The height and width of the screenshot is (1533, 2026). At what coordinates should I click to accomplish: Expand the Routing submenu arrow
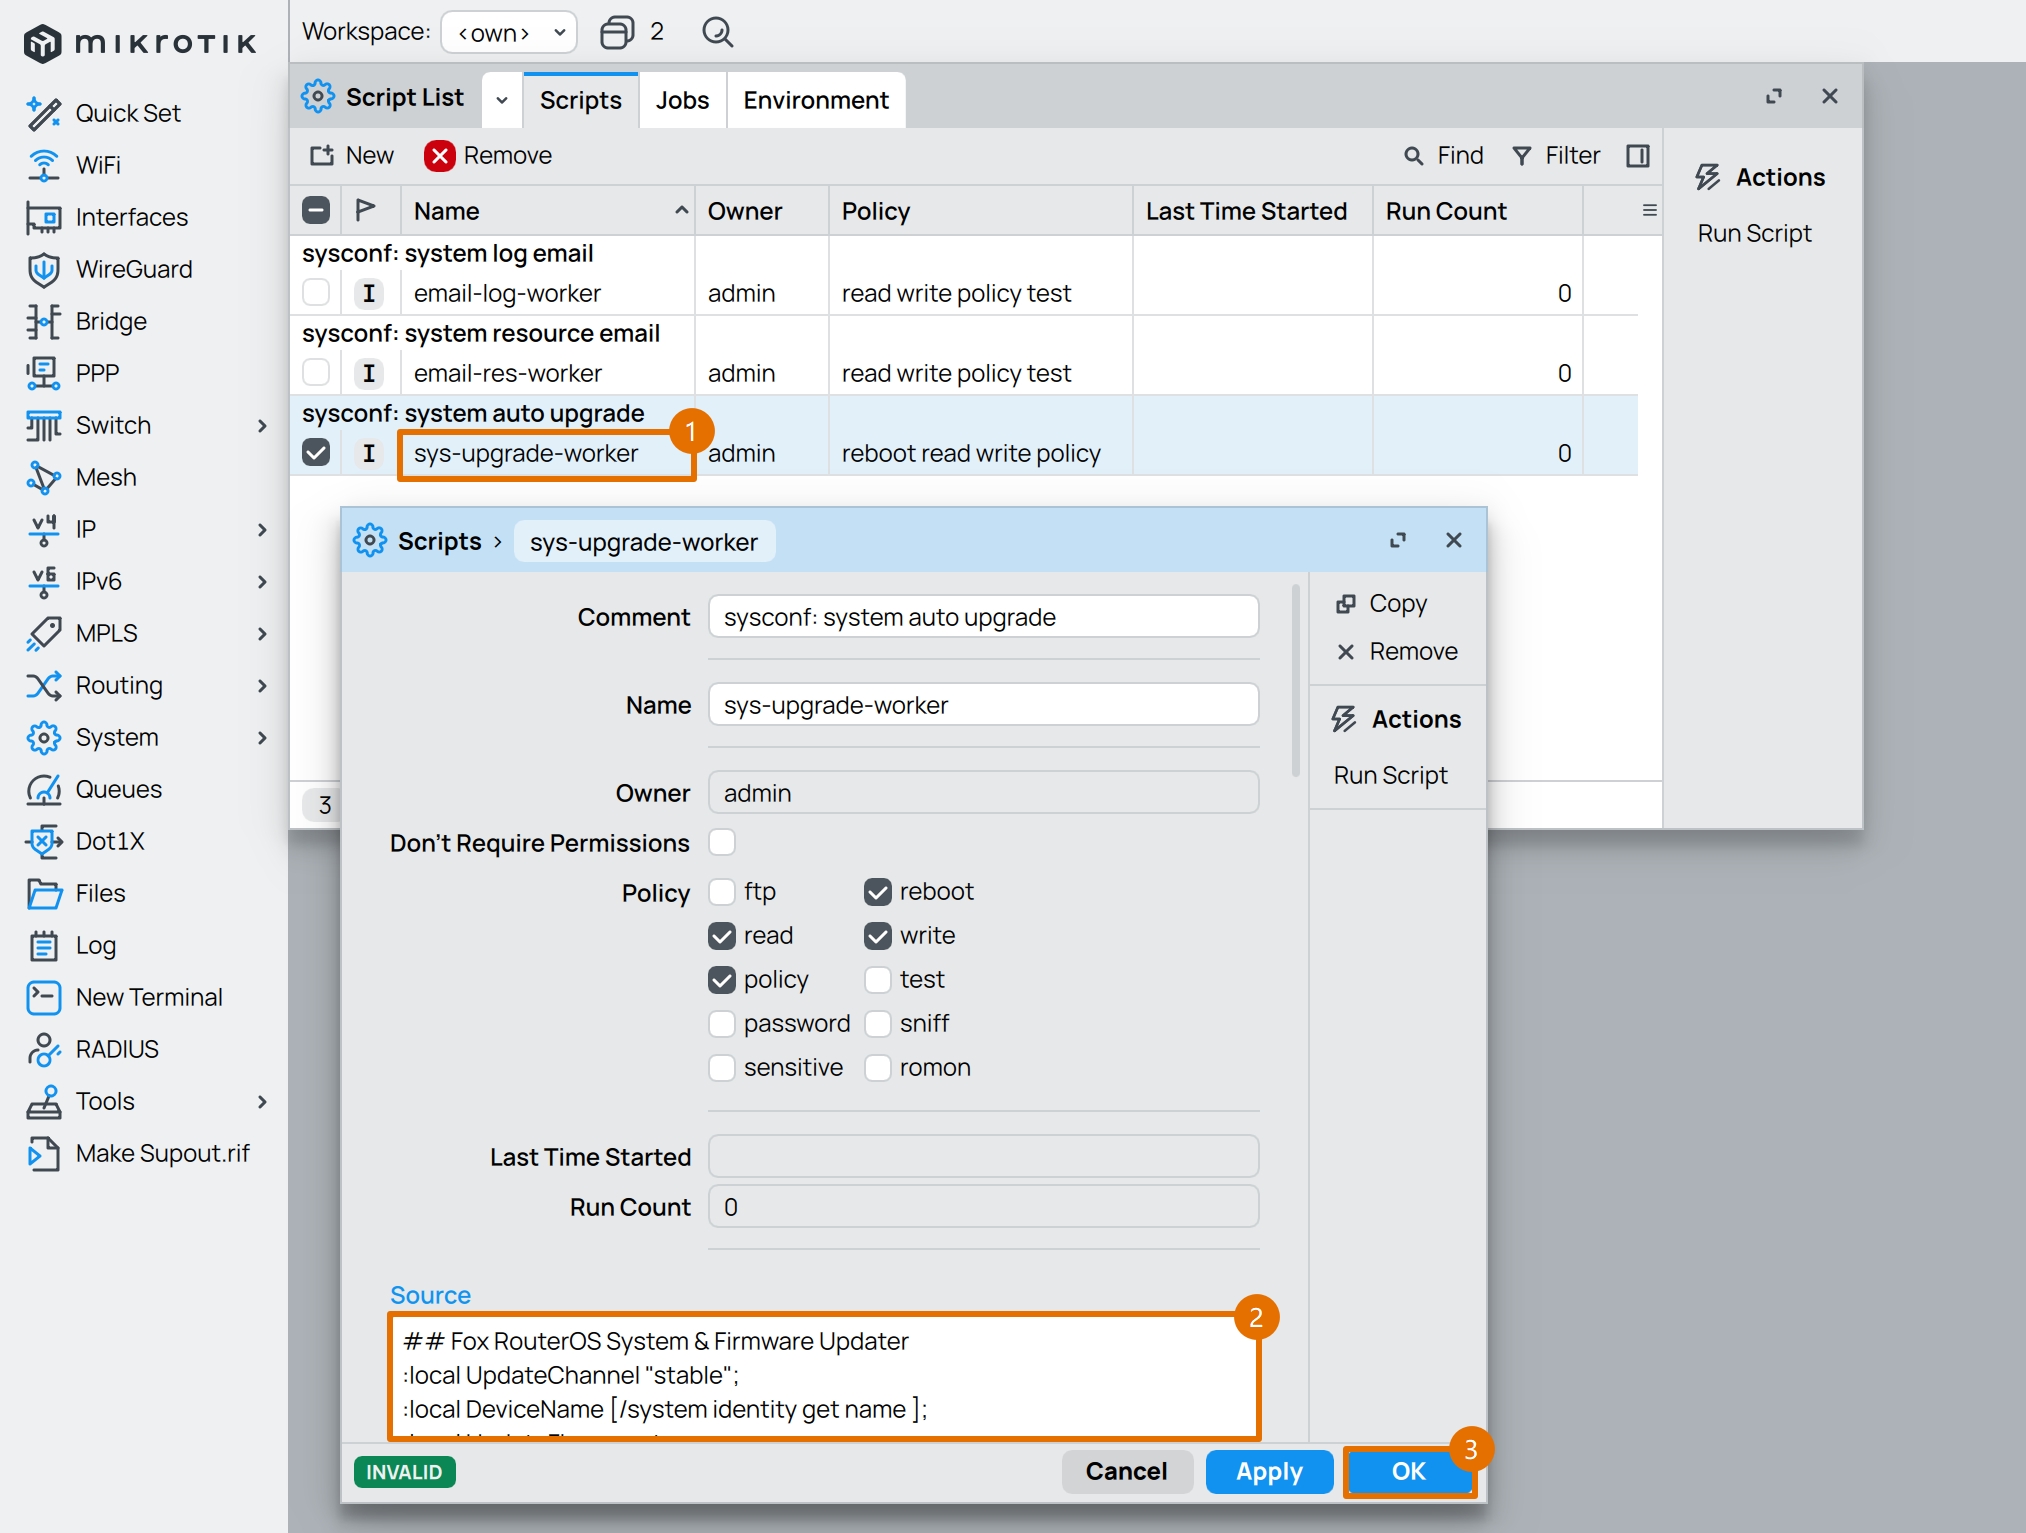(262, 685)
